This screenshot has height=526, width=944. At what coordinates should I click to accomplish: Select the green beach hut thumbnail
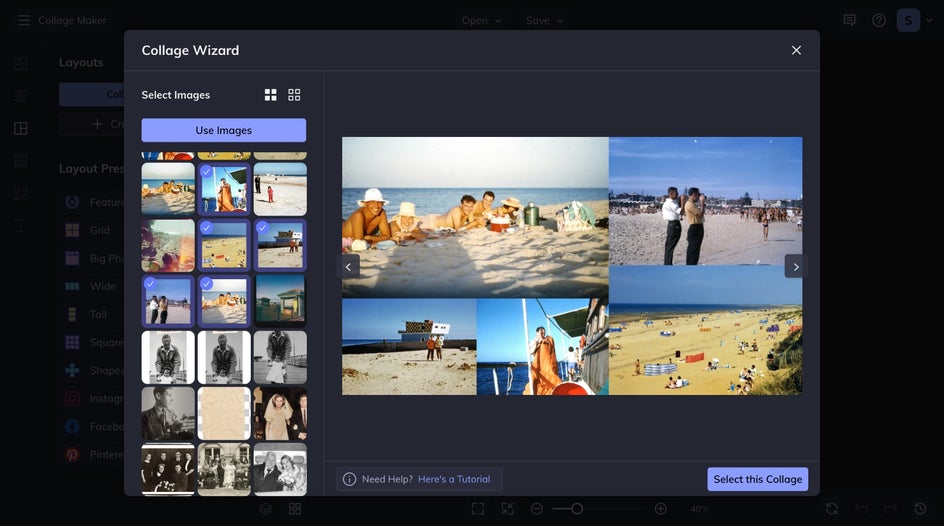[x=280, y=301]
